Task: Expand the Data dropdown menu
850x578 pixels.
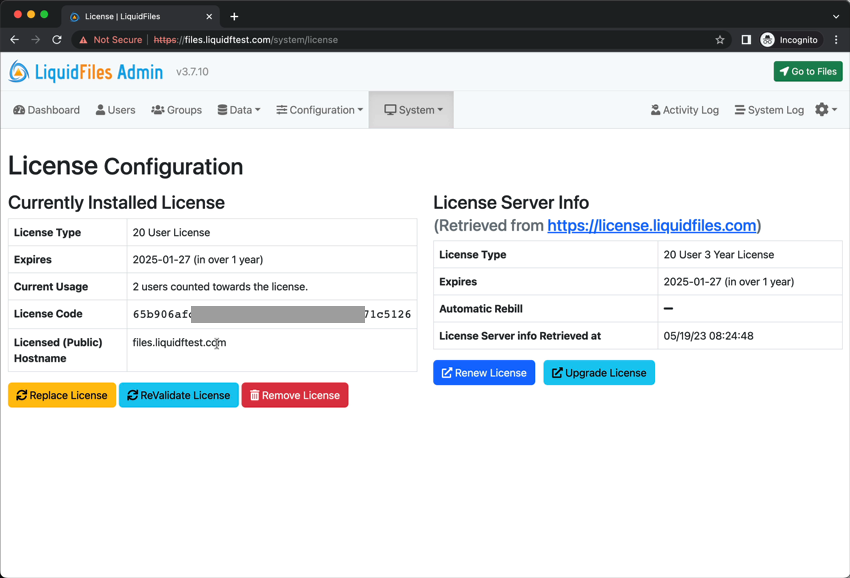Action: [238, 109]
